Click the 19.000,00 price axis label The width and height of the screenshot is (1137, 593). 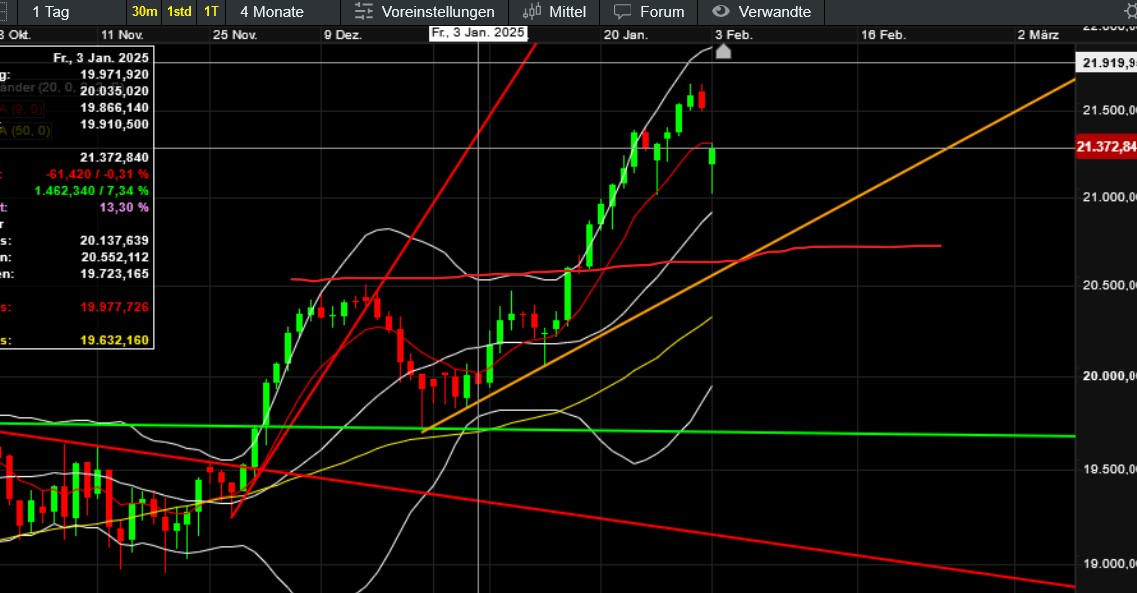coord(1109,564)
